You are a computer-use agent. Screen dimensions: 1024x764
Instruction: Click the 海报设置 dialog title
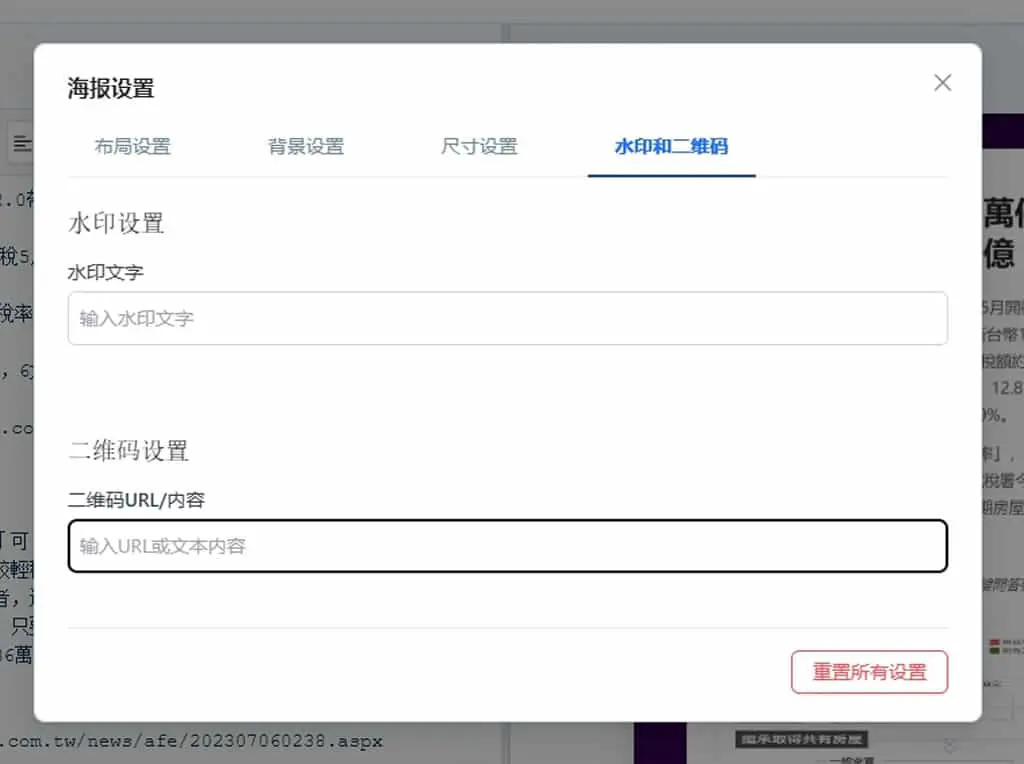(111, 89)
